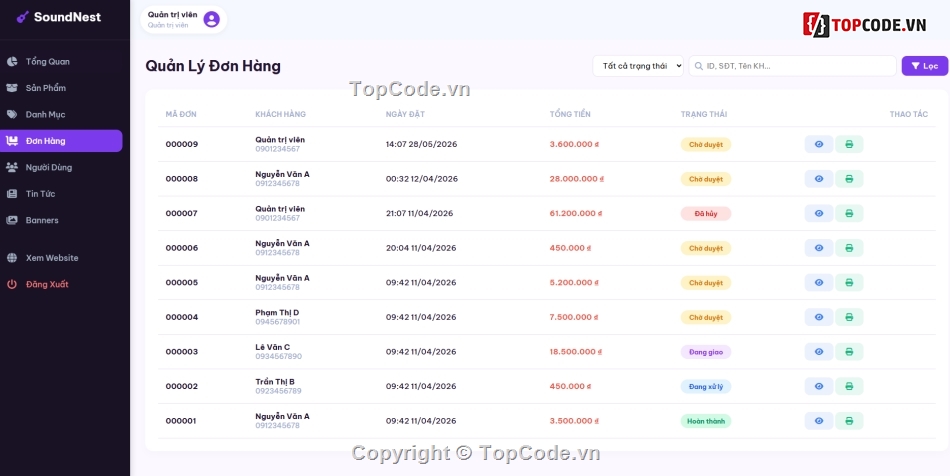Click the Quản trị viên profile pill

[x=184, y=19]
